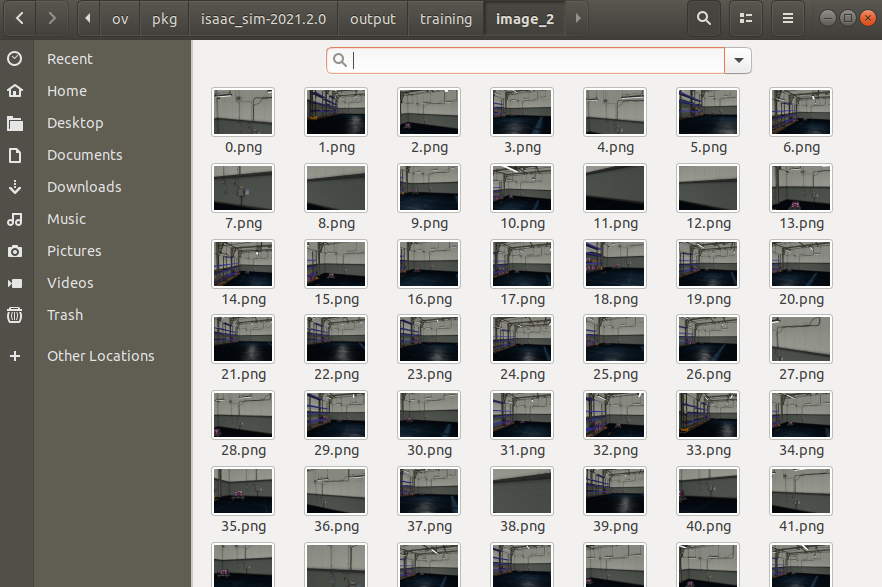Focus the search text field
This screenshot has height=587, width=882.
pos(525,60)
